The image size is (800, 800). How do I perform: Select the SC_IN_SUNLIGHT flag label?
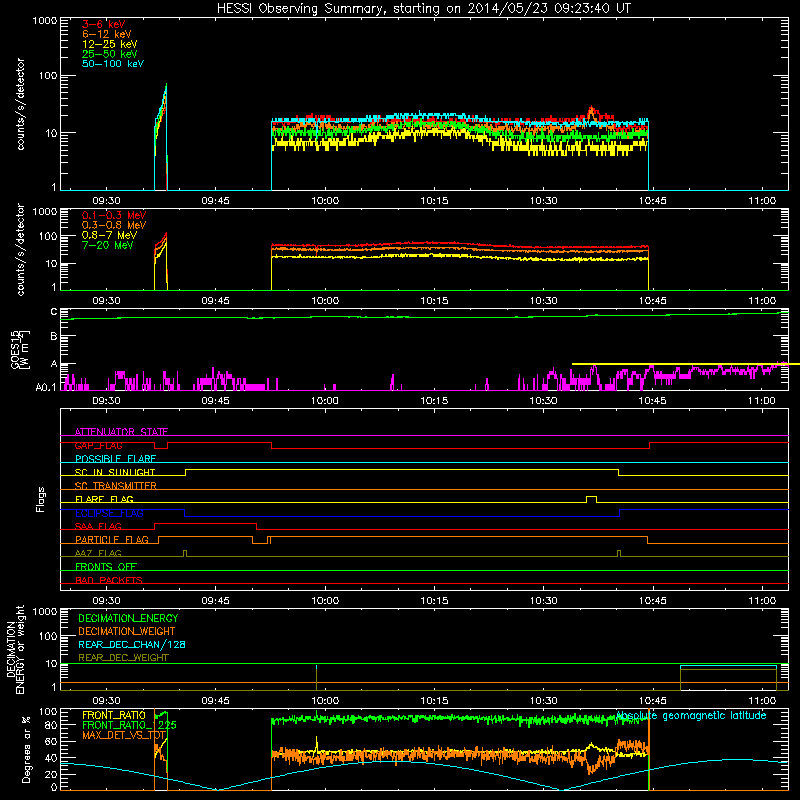pyautogui.click(x=115, y=472)
